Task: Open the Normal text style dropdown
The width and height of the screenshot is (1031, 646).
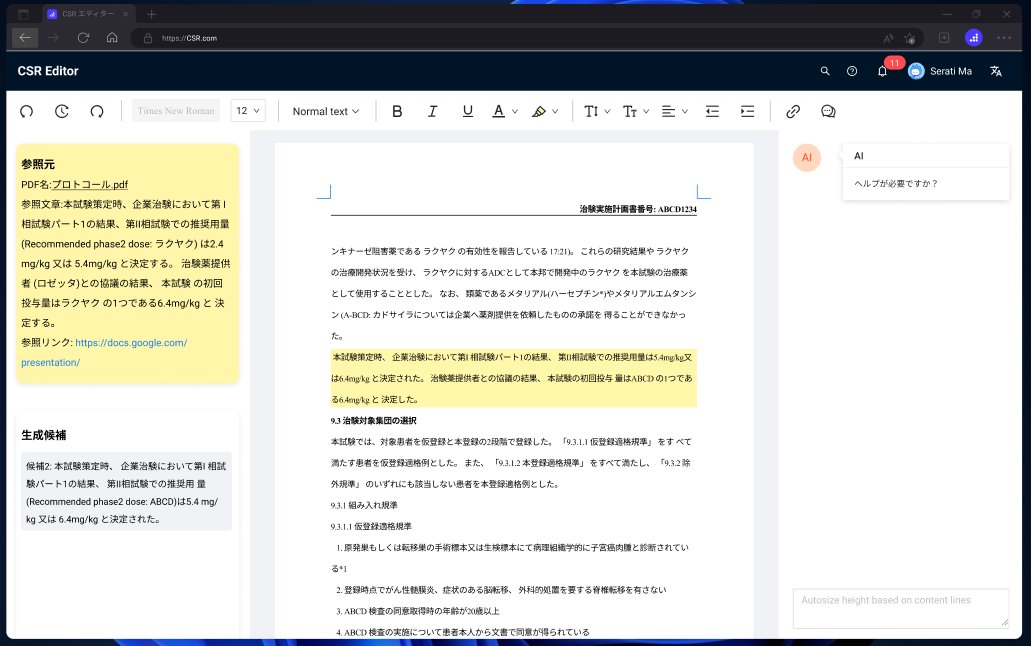Action: tap(326, 111)
